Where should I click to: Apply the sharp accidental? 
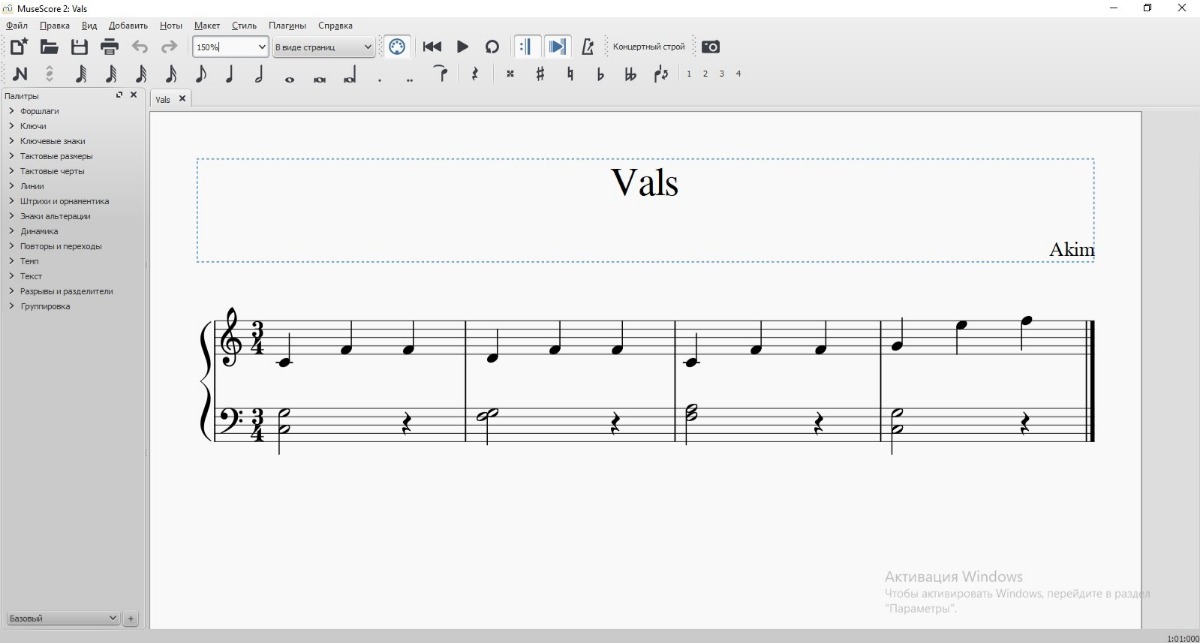click(x=540, y=74)
